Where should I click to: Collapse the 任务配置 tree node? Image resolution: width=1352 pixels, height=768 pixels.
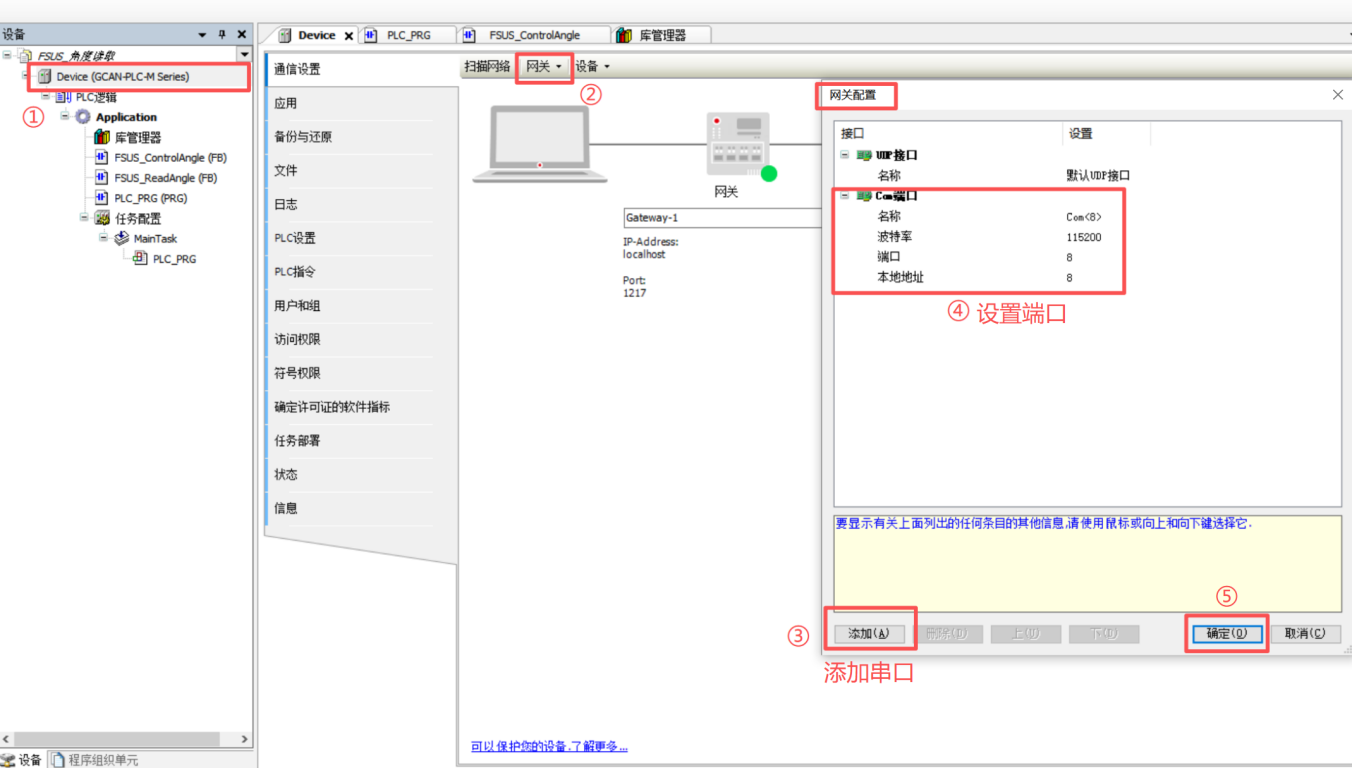[85, 218]
